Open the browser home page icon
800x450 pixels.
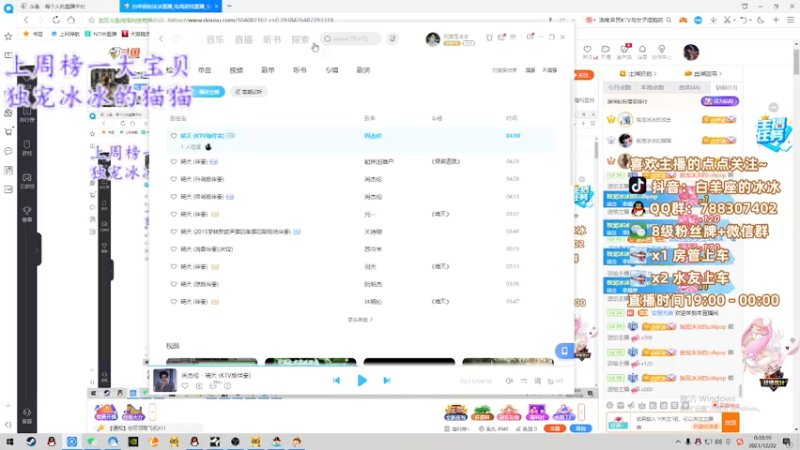[71, 20]
